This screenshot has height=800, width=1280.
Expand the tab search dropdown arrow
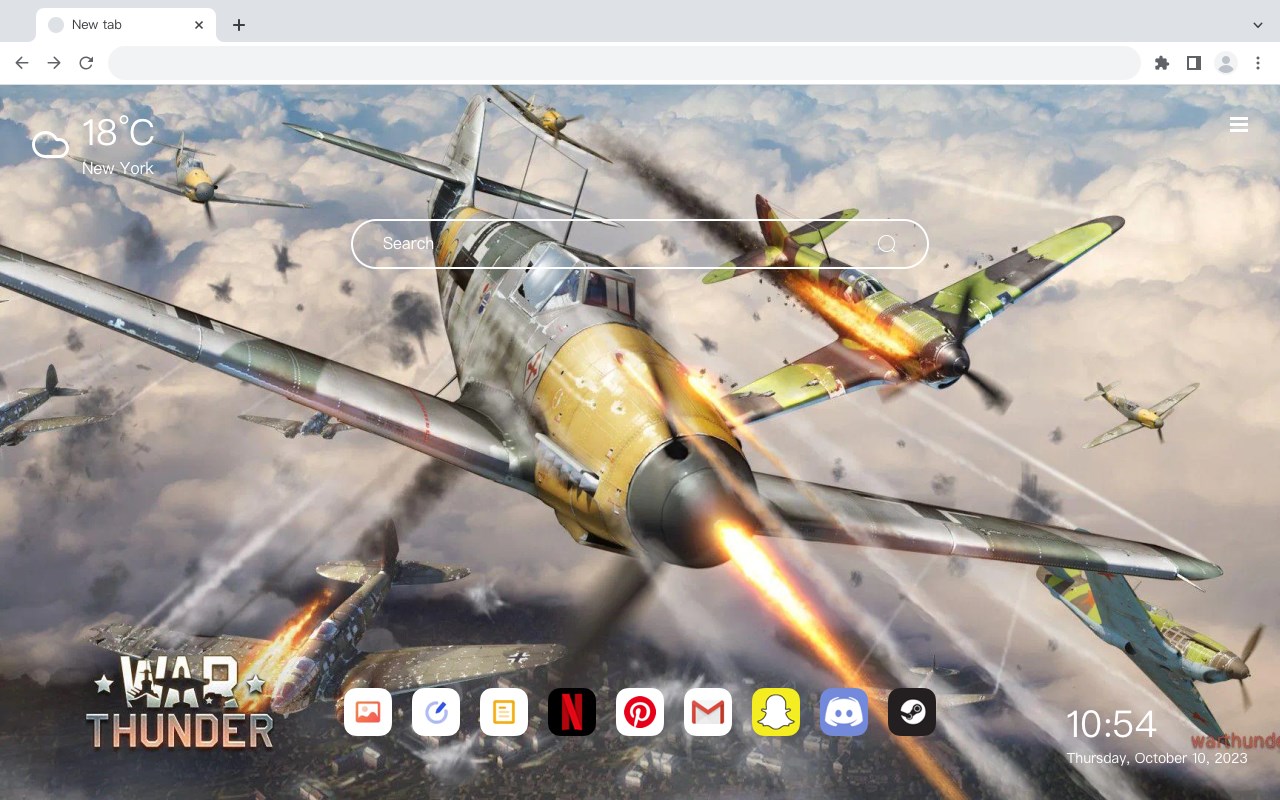[x=1258, y=25]
